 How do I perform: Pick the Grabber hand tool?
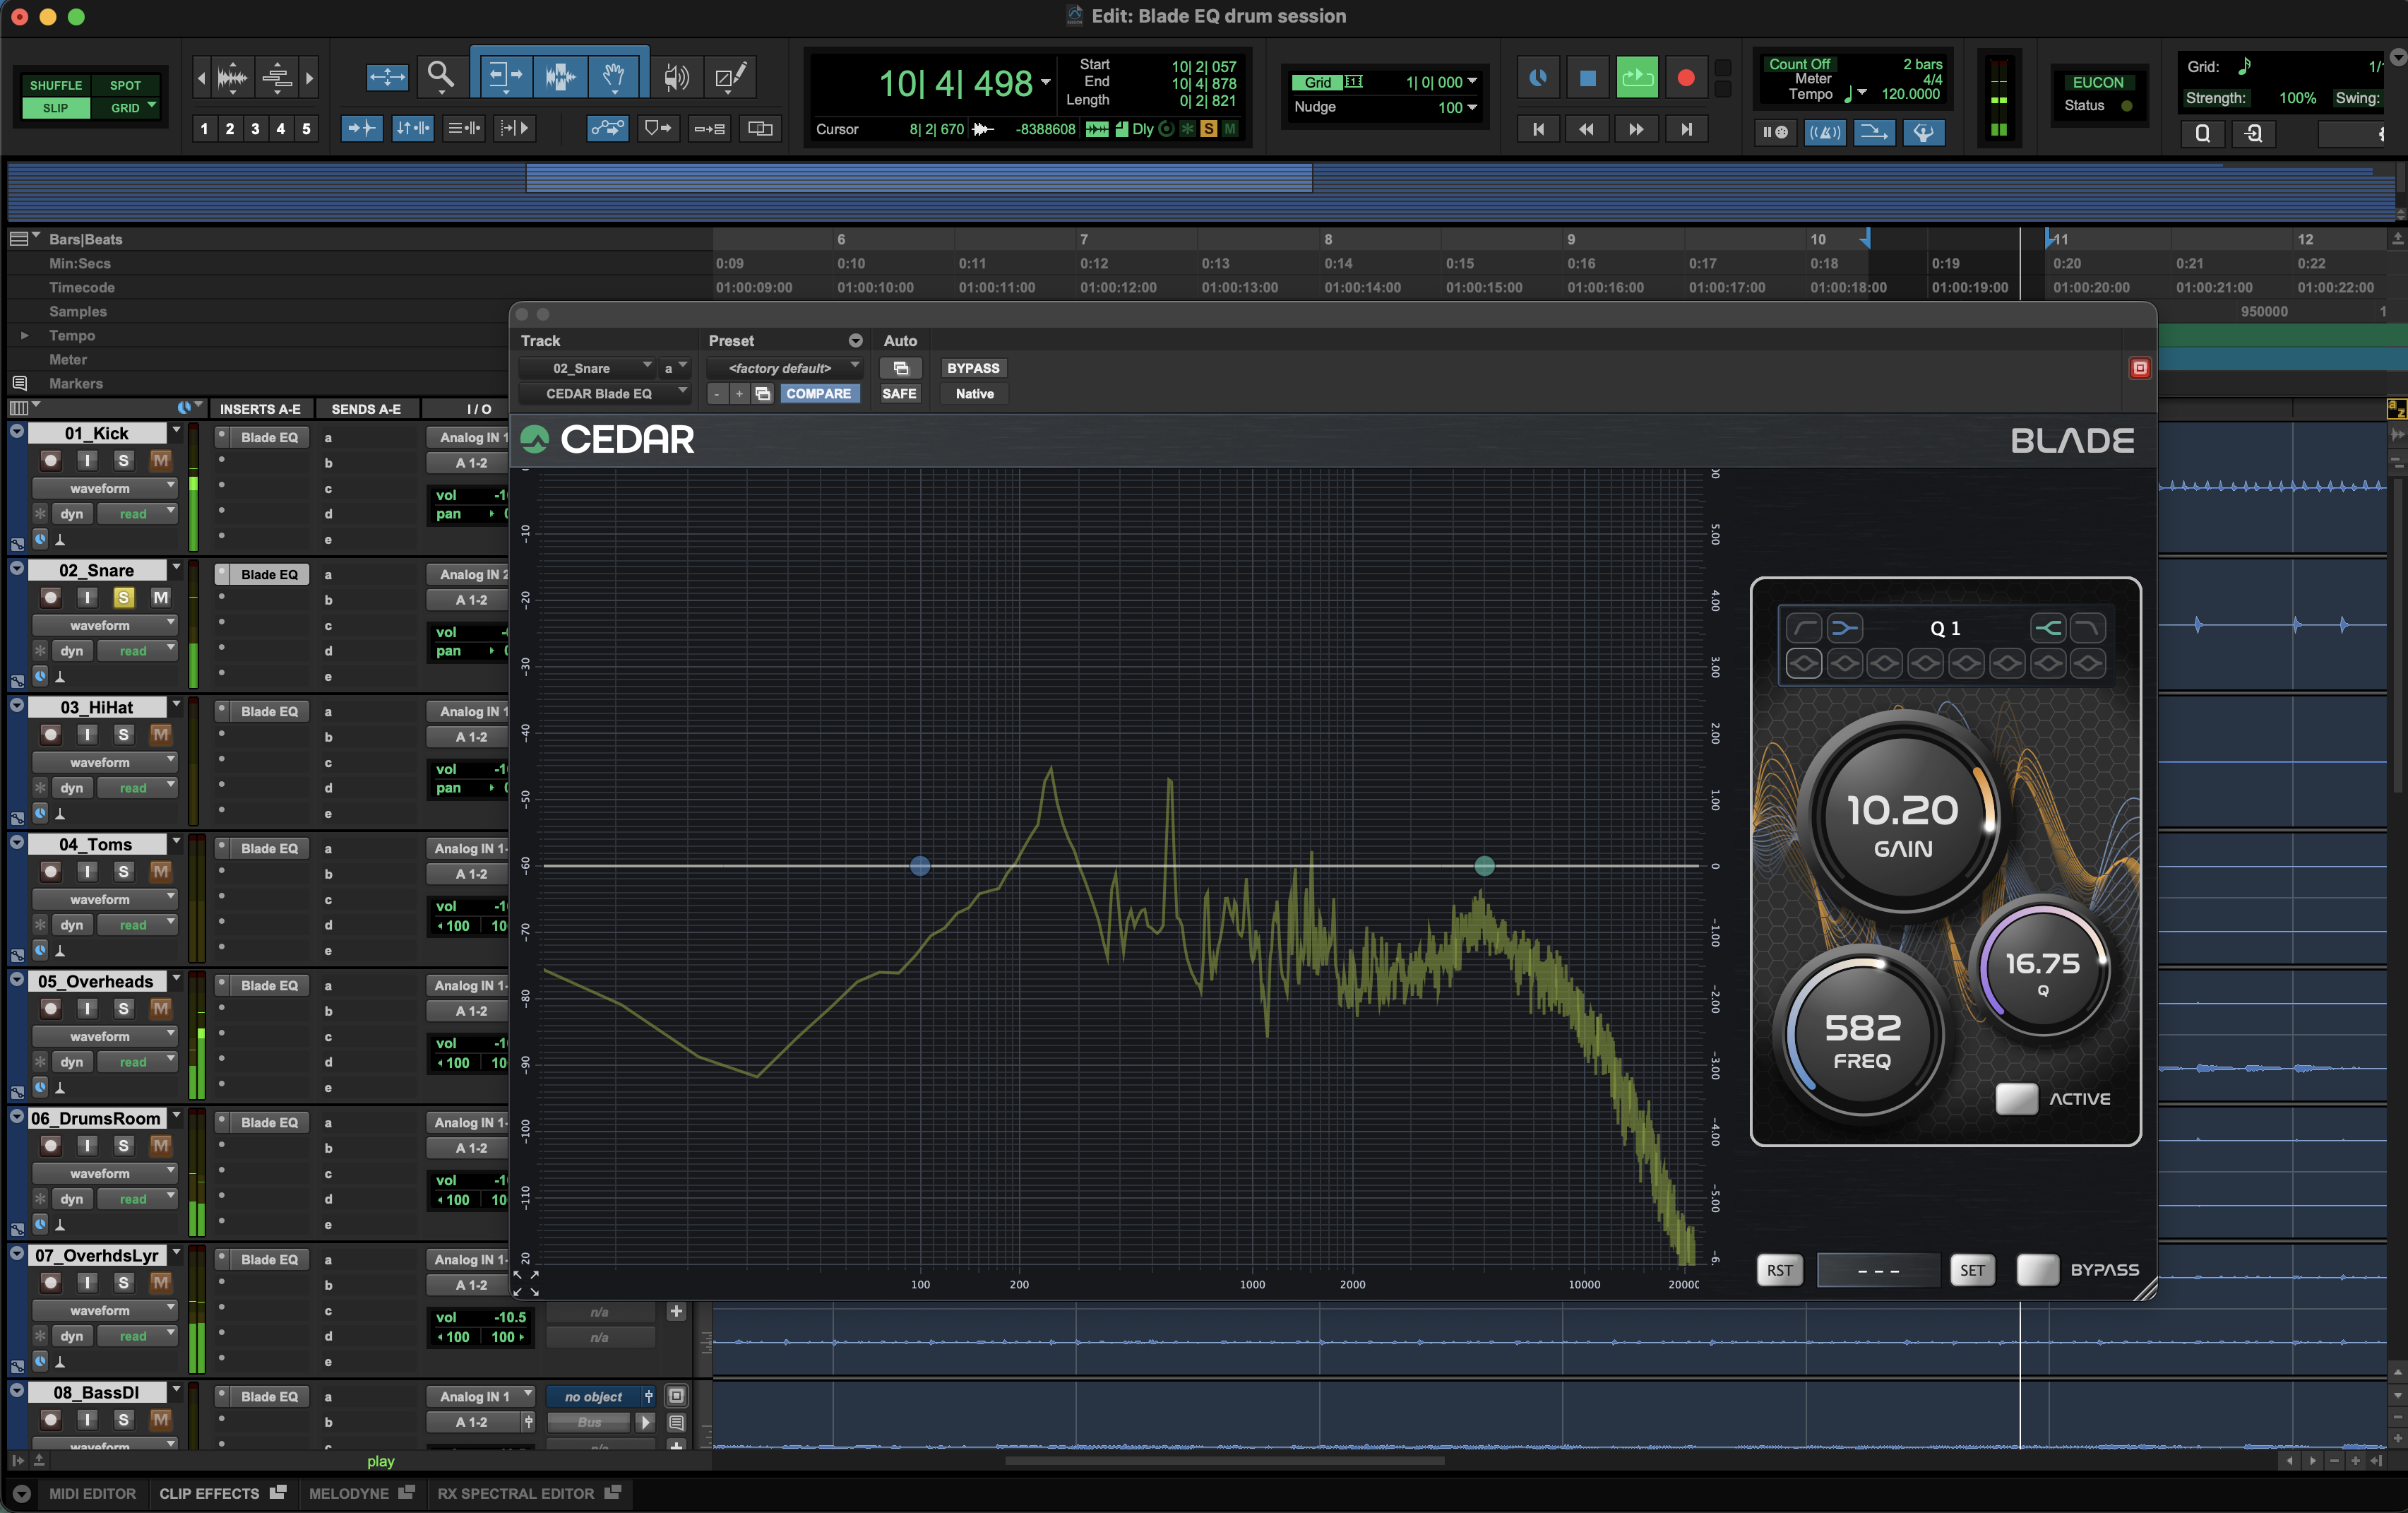[614, 76]
